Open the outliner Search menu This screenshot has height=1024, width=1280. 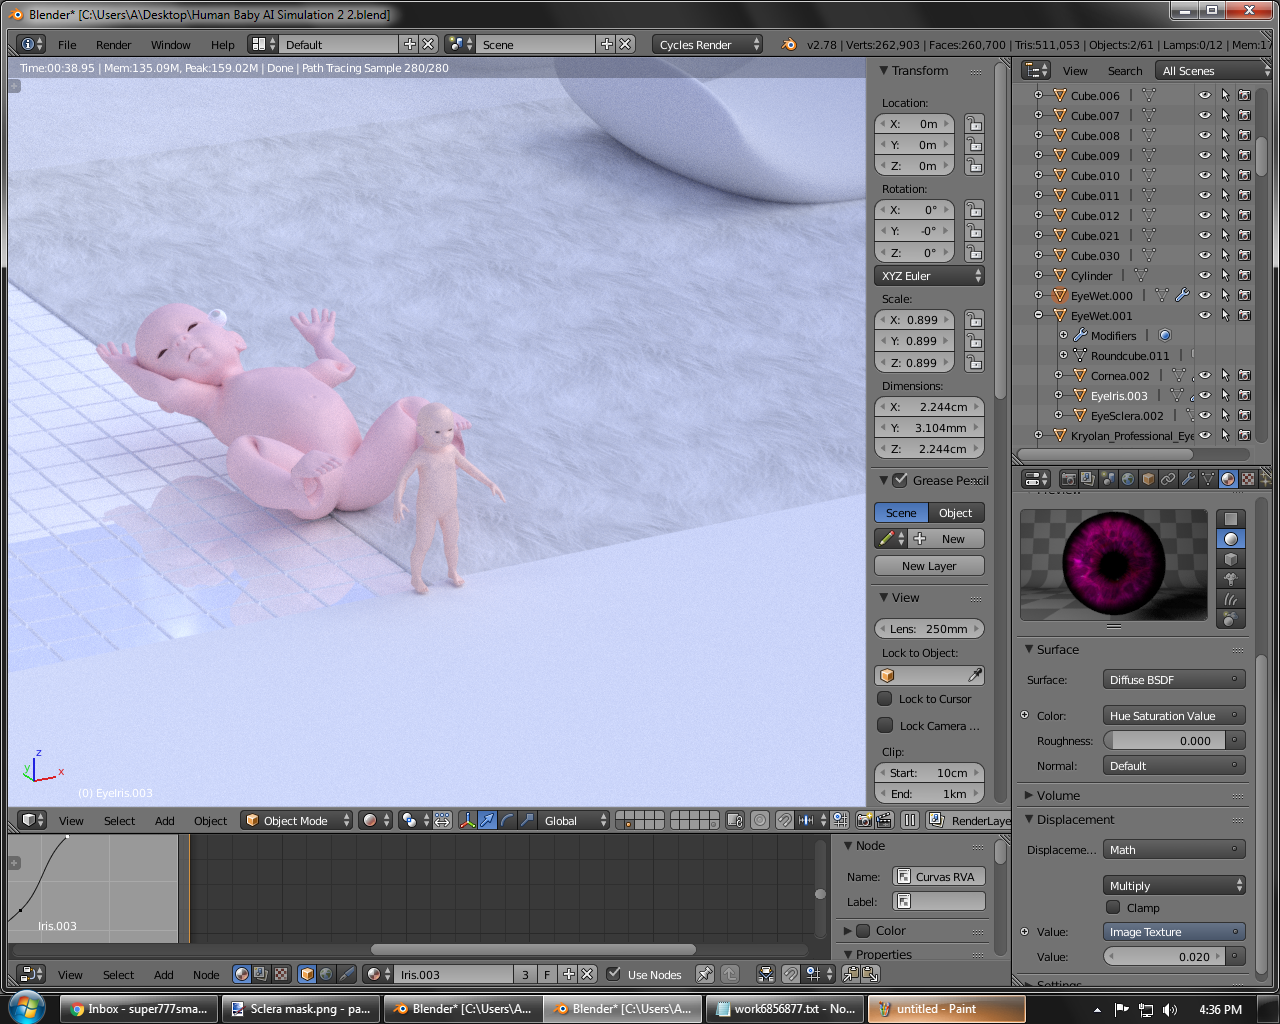[x=1124, y=71]
